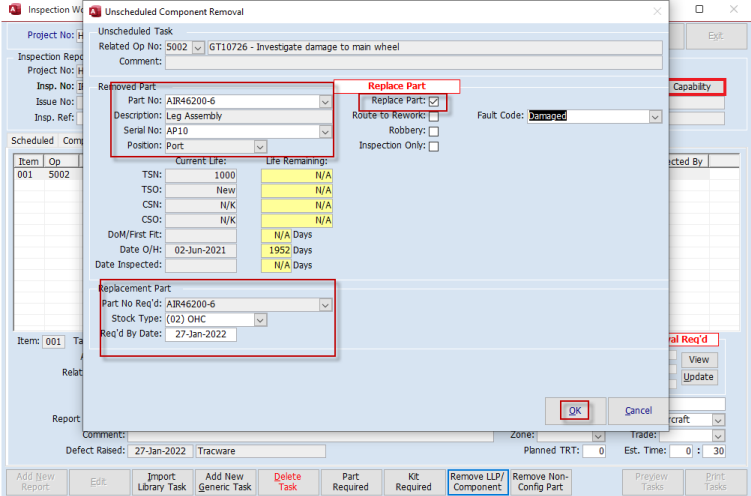
Task: Open the Serial No dropdown list
Action: pyautogui.click(x=325, y=131)
